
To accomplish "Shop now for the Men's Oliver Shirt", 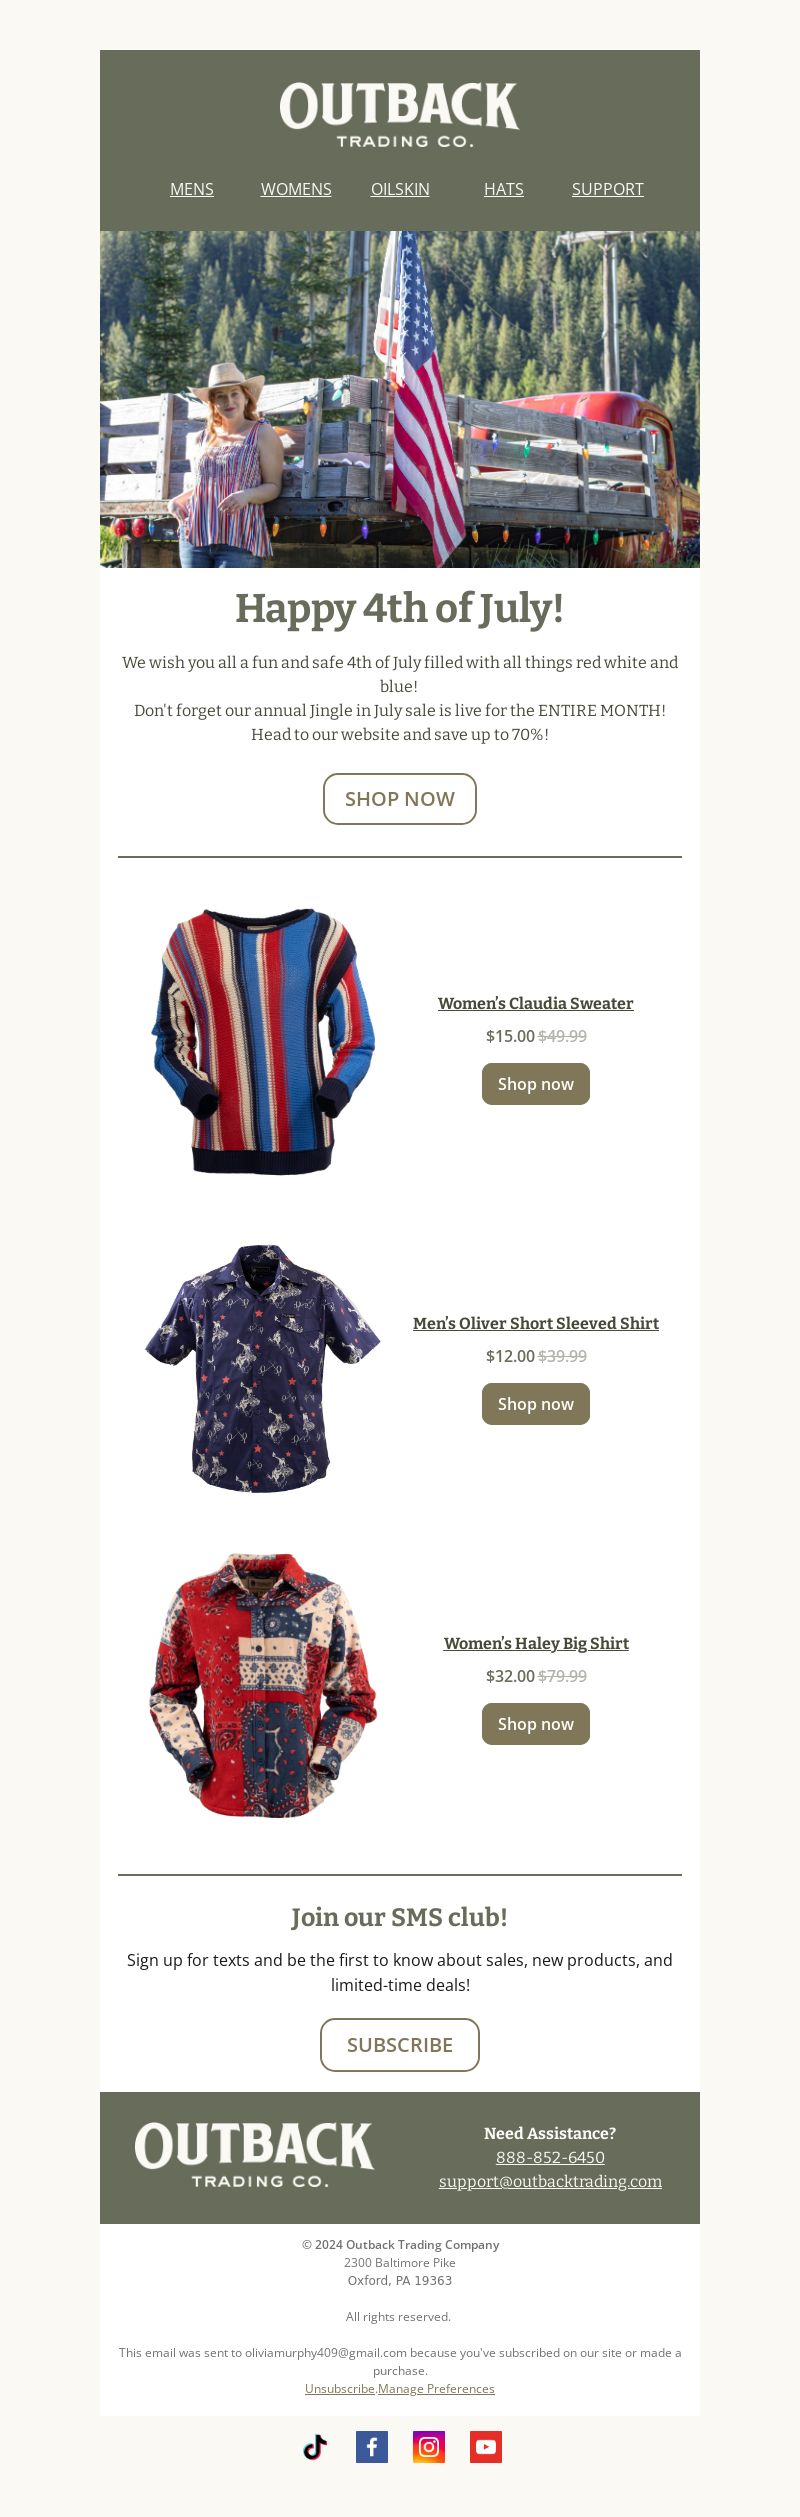I will [x=536, y=1404].
